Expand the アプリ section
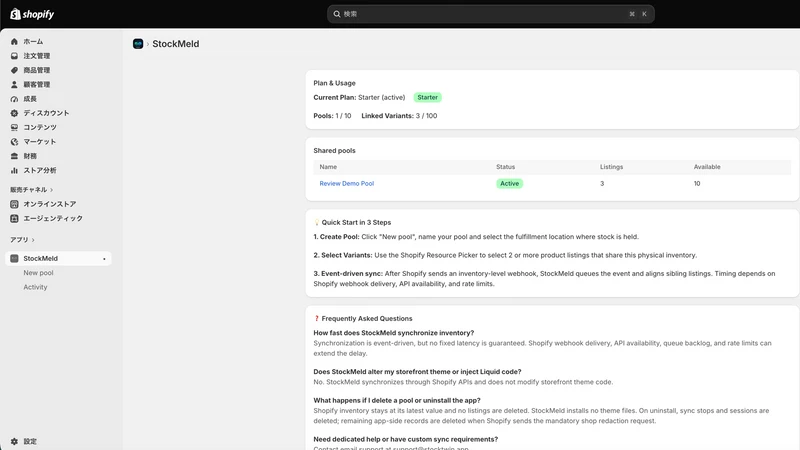Viewport: 800px width, 450px height. [22, 239]
